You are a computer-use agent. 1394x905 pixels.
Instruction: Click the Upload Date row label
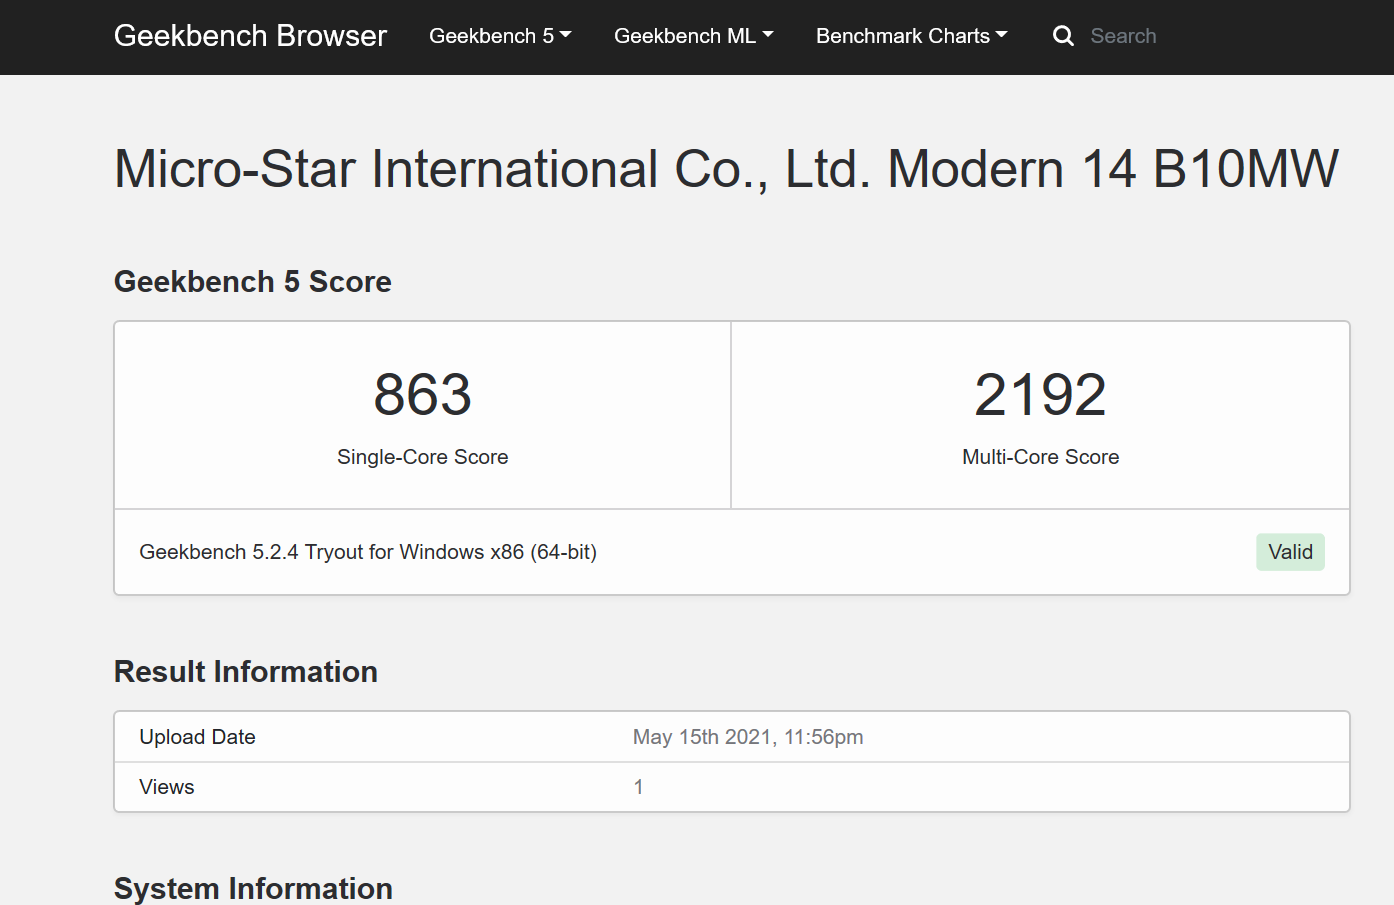(x=197, y=737)
